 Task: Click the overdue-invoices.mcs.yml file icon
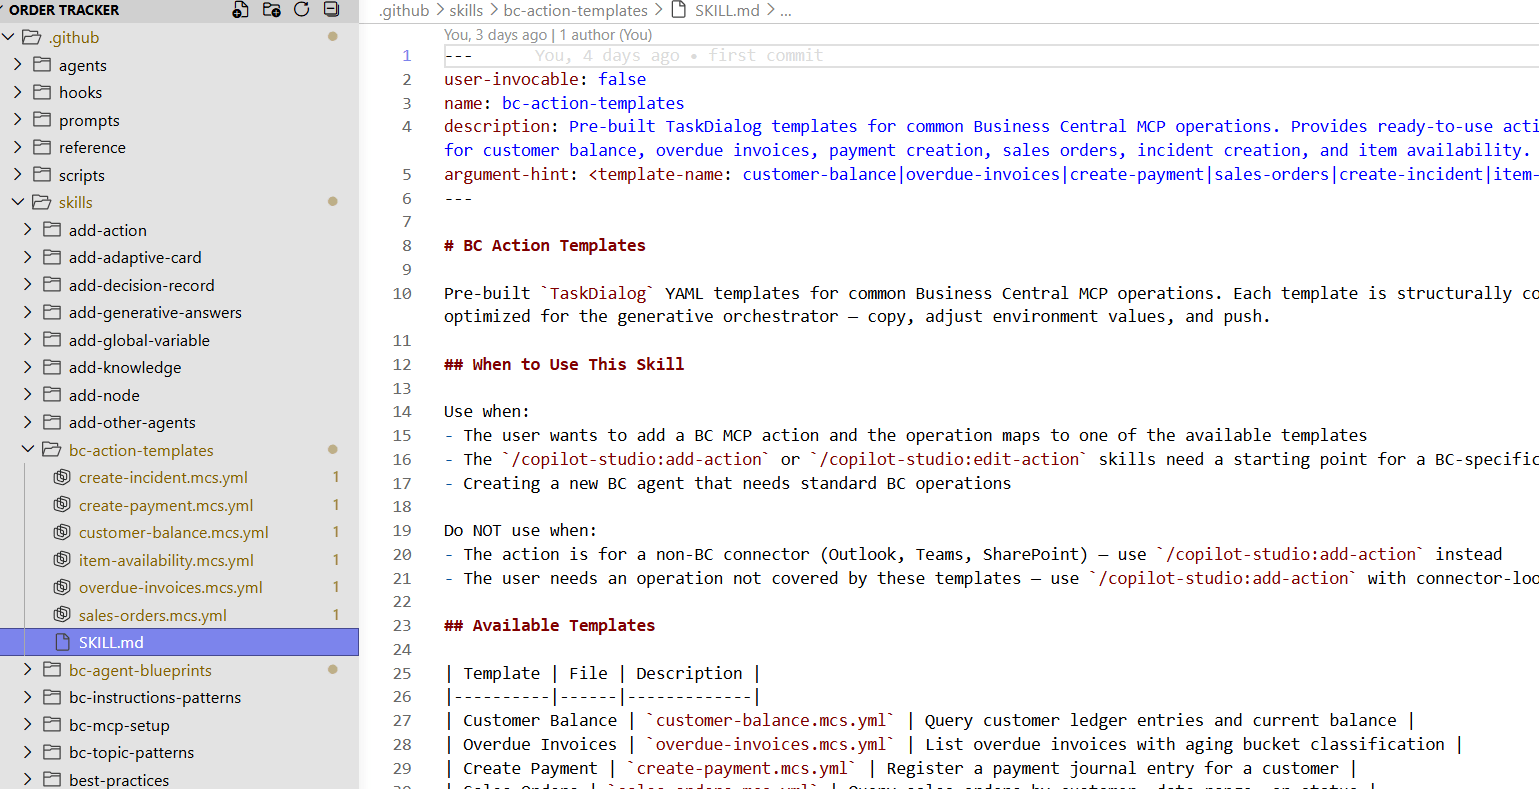pyautogui.click(x=62, y=588)
